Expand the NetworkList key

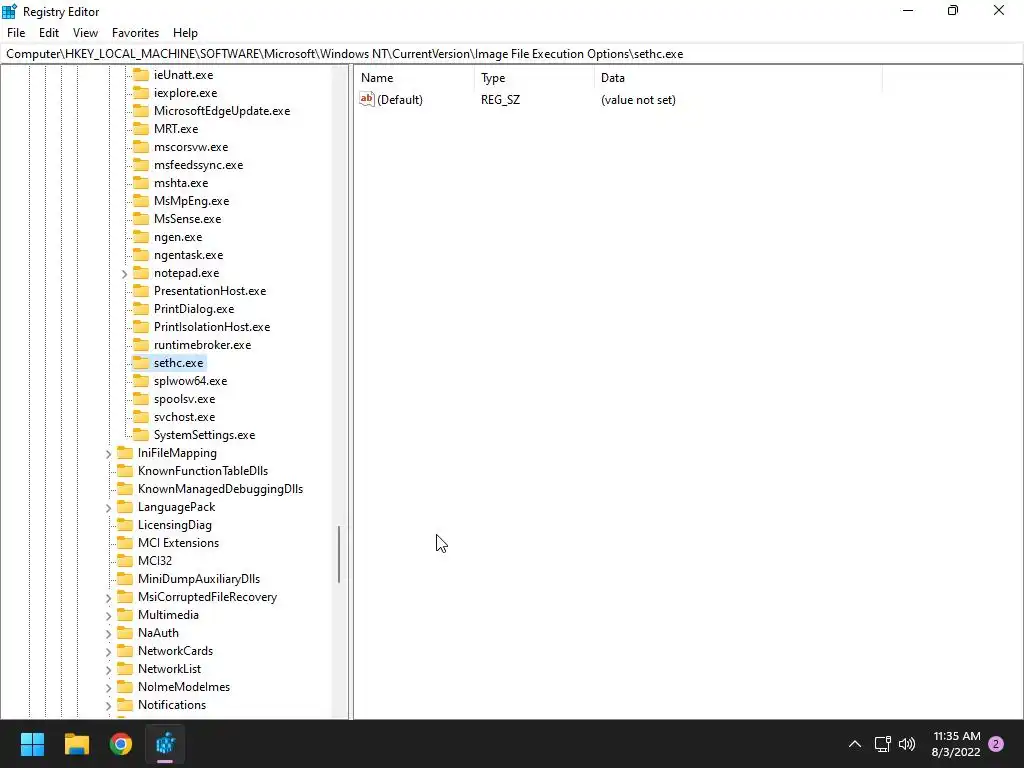click(x=108, y=669)
